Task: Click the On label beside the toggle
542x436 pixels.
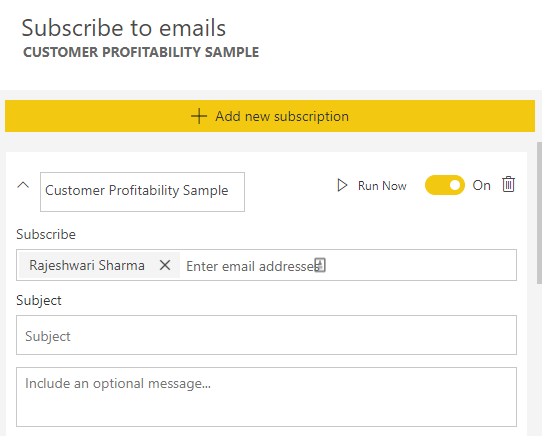Action: (482, 185)
